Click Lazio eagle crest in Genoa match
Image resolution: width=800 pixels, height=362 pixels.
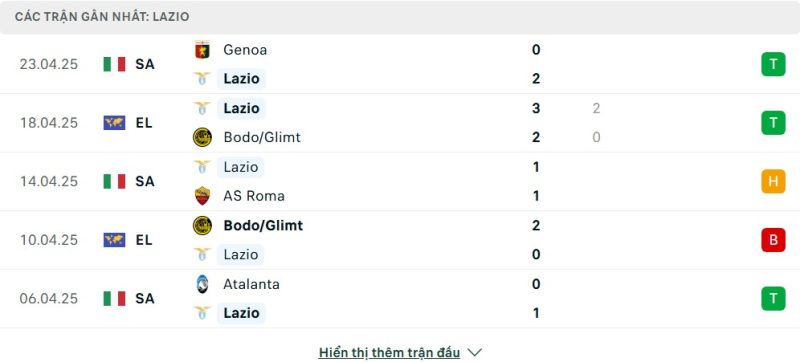[x=202, y=79]
